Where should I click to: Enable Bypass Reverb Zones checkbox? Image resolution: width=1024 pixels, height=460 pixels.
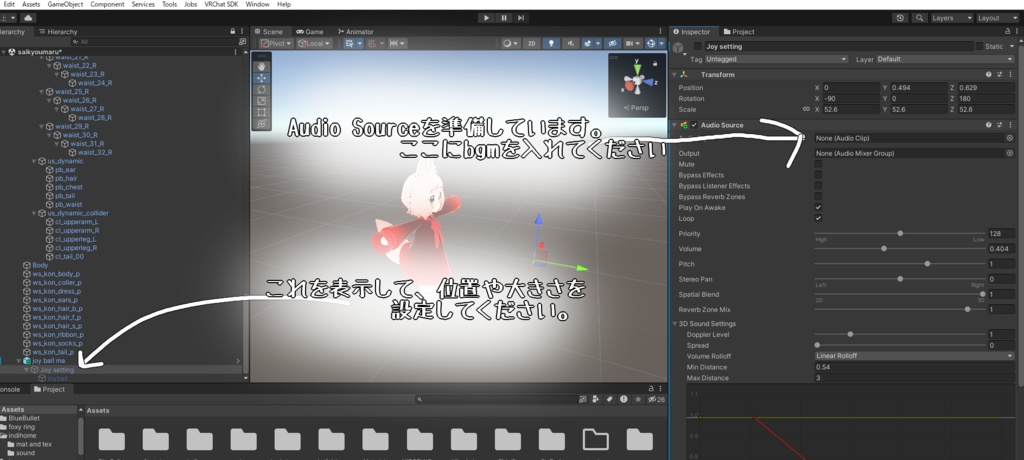tap(818, 197)
